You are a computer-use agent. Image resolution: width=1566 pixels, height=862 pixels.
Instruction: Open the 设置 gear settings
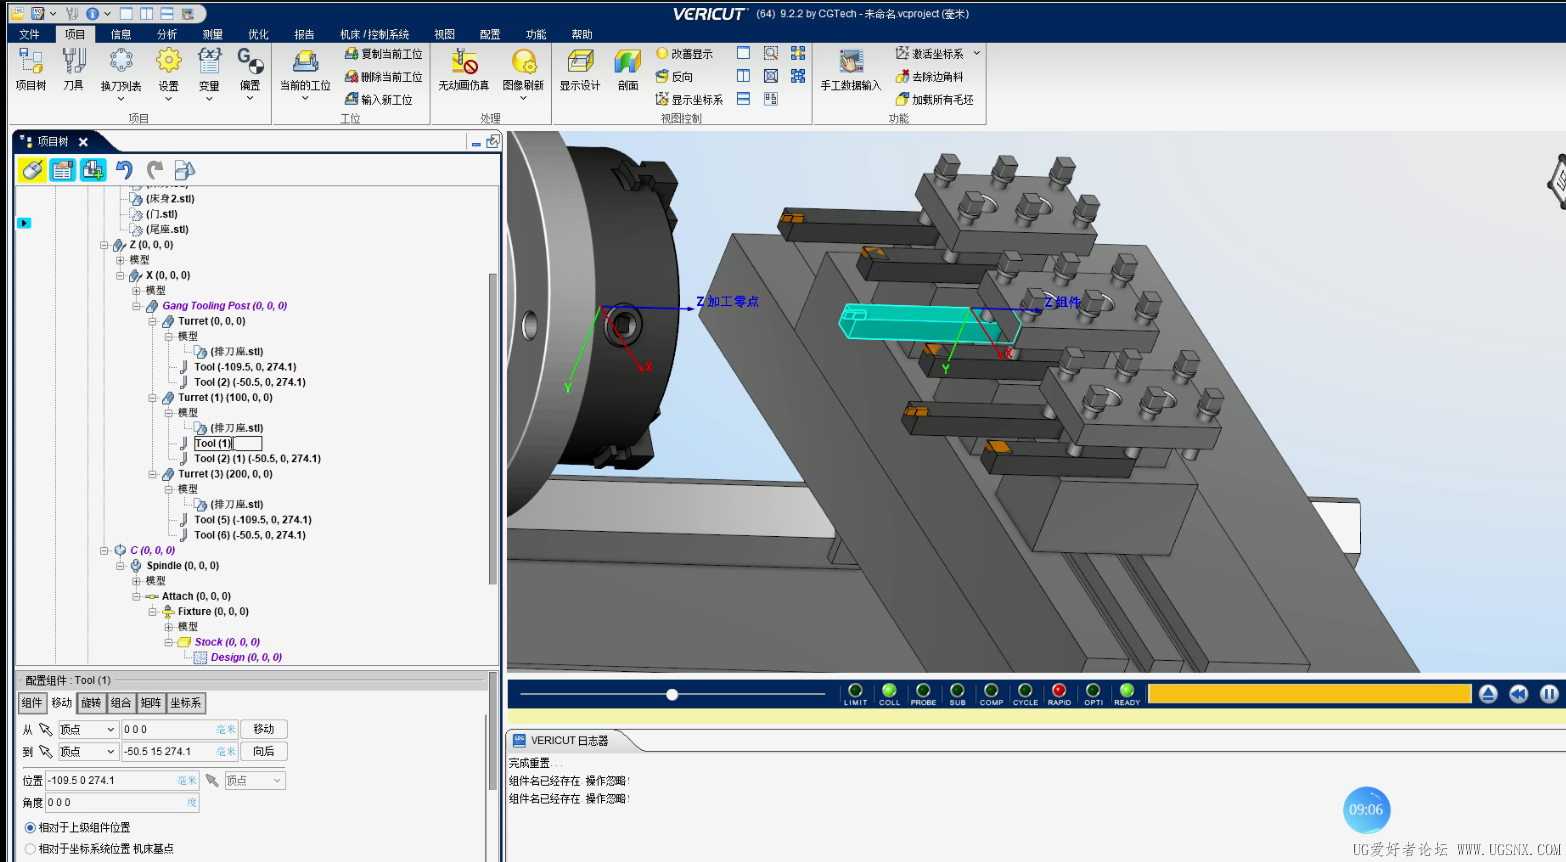[x=168, y=72]
